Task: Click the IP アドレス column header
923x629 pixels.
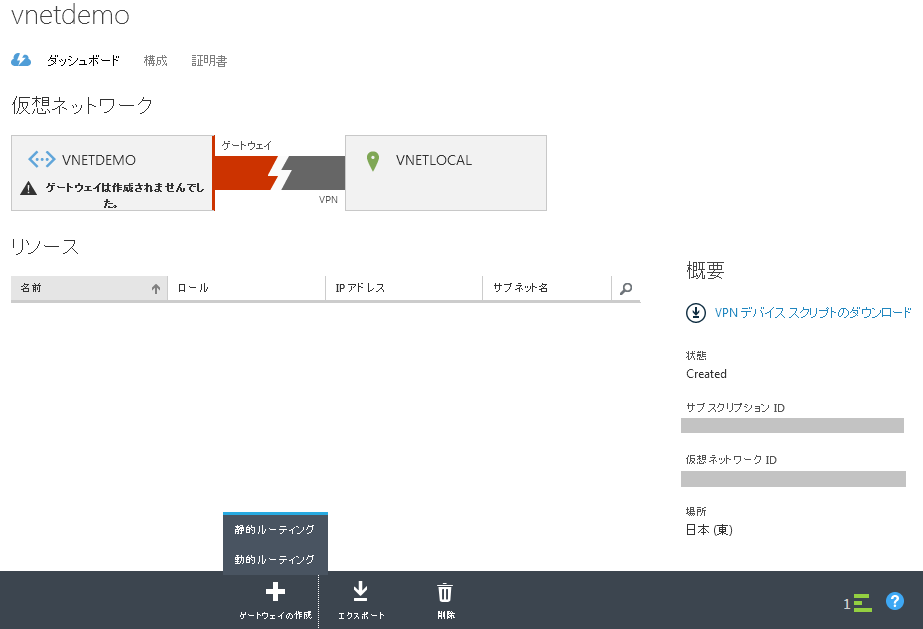Action: click(x=404, y=288)
